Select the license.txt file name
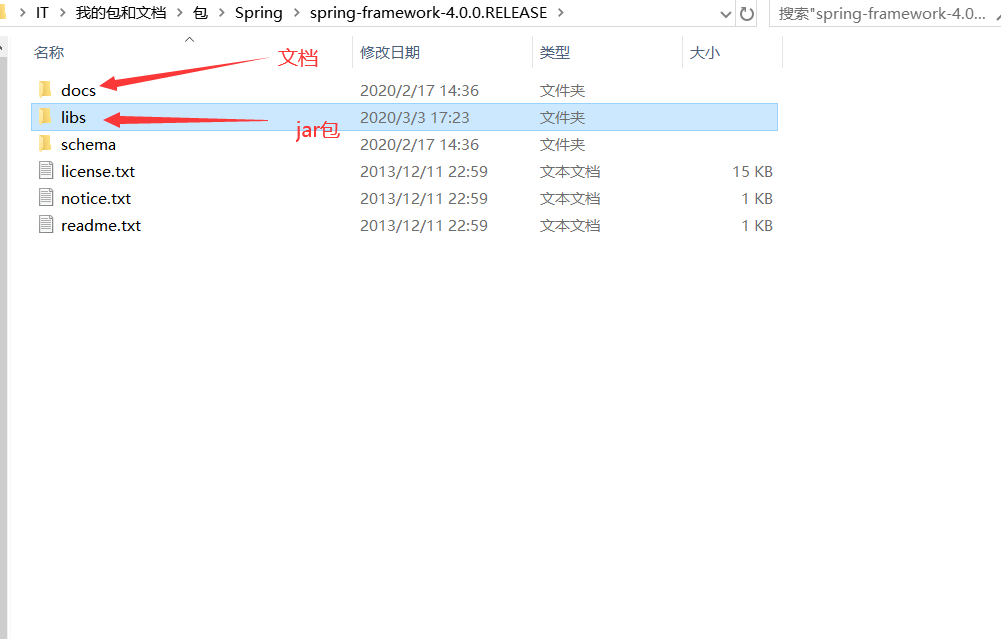This screenshot has width=1001, height=639. point(98,172)
